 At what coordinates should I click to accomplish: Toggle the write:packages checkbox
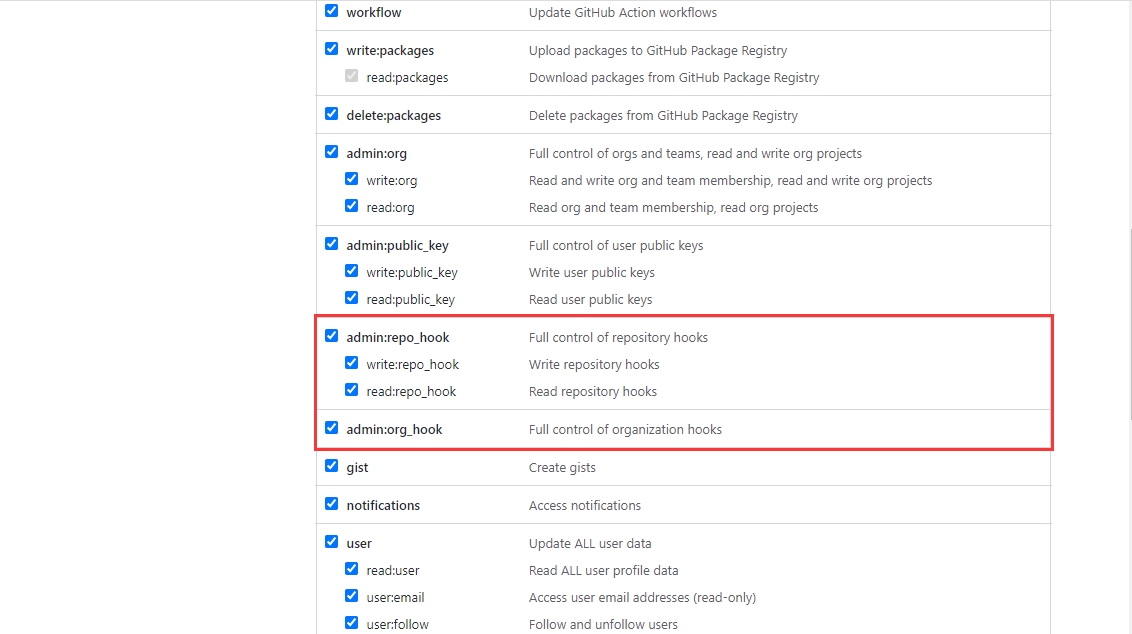[x=331, y=49]
